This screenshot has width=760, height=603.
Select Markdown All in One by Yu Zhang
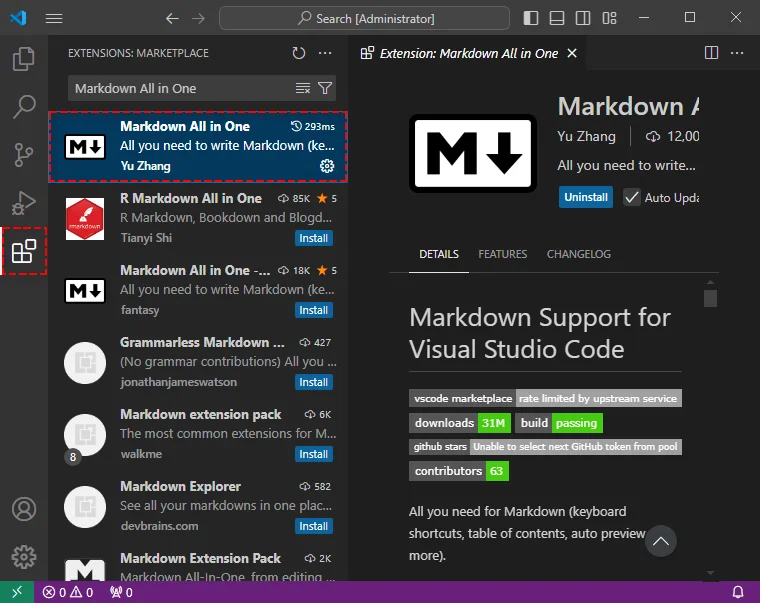(x=198, y=147)
